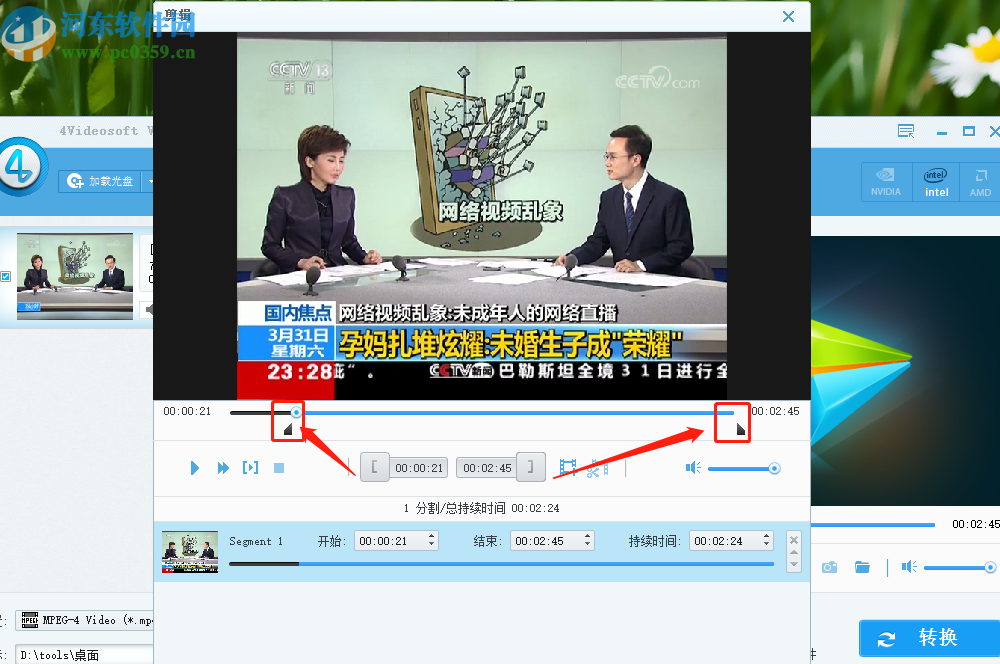
Task: Open the MPEG-4 Video format dropdown
Action: tap(84, 620)
